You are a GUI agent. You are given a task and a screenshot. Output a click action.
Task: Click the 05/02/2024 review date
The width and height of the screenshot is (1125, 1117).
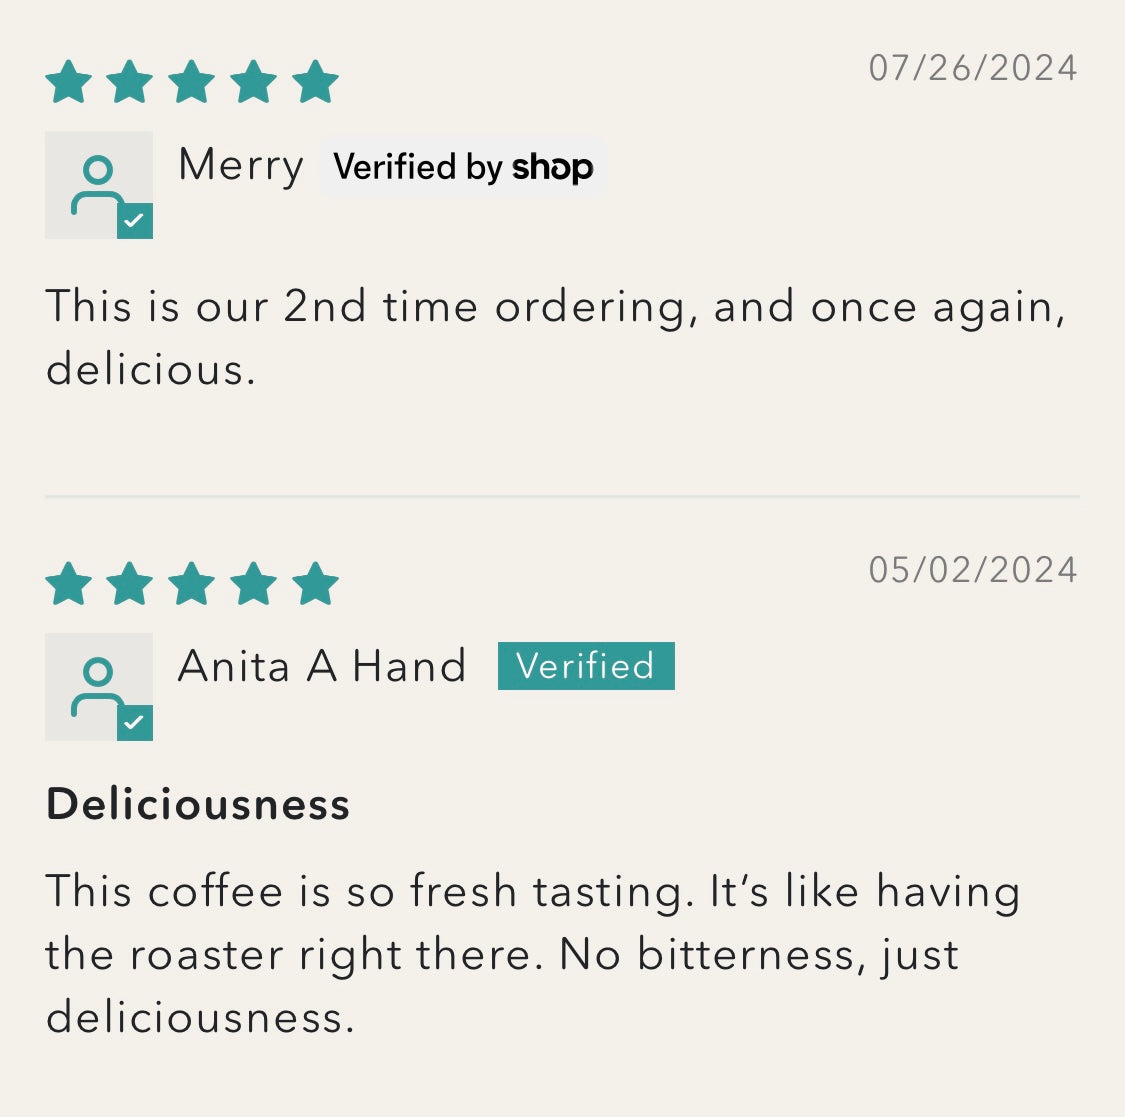pyautogui.click(x=973, y=570)
